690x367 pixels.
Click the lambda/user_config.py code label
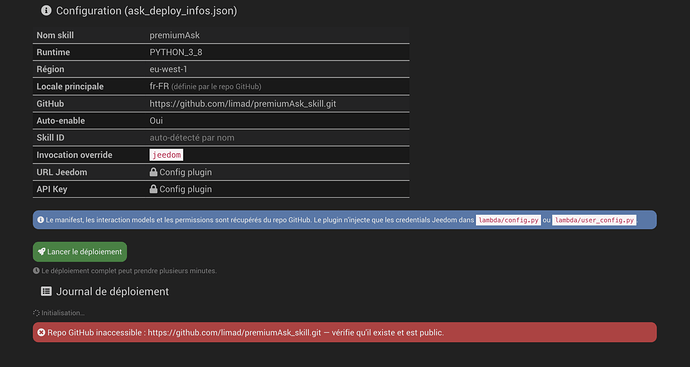[x=594, y=220]
